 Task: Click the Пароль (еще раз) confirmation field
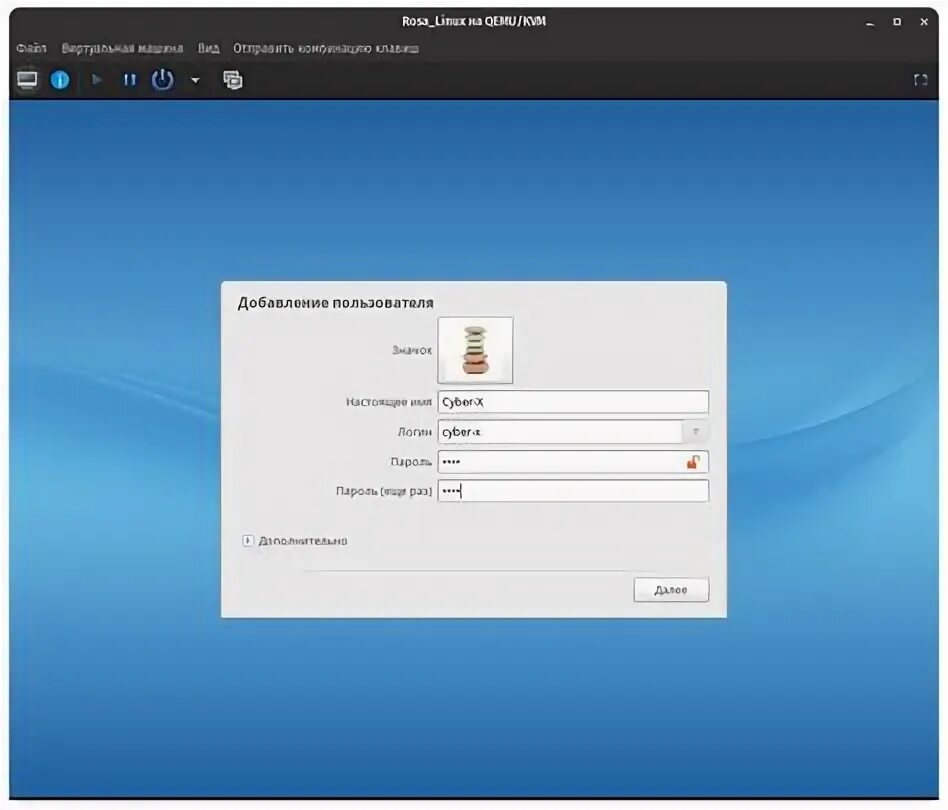coord(573,491)
